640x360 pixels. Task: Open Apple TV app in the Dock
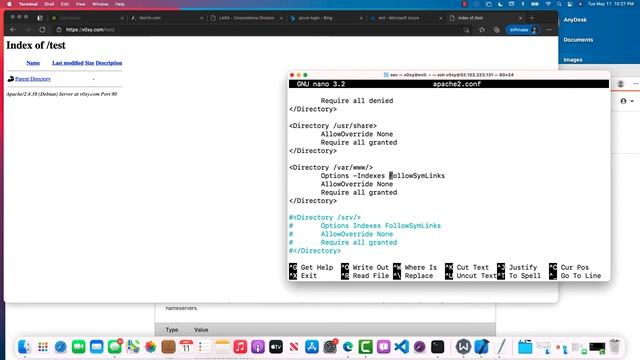click(276, 347)
